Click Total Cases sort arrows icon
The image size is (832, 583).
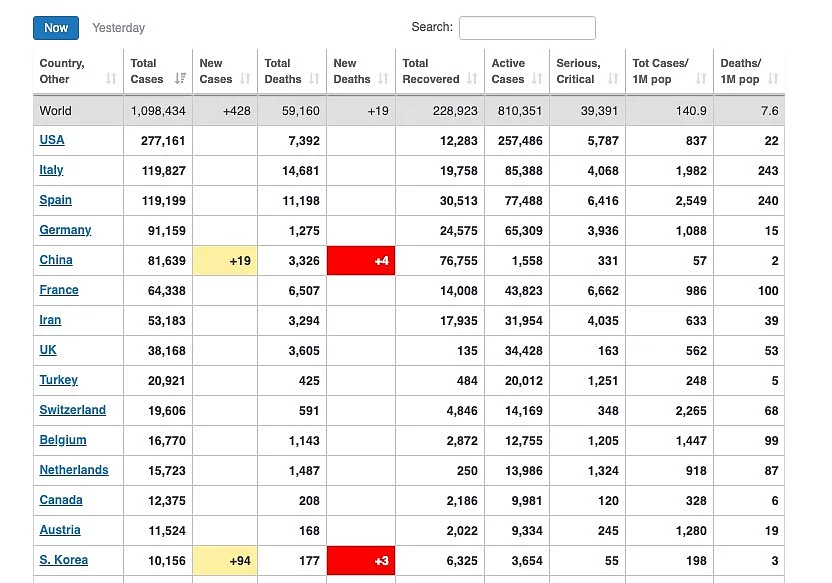pos(180,79)
